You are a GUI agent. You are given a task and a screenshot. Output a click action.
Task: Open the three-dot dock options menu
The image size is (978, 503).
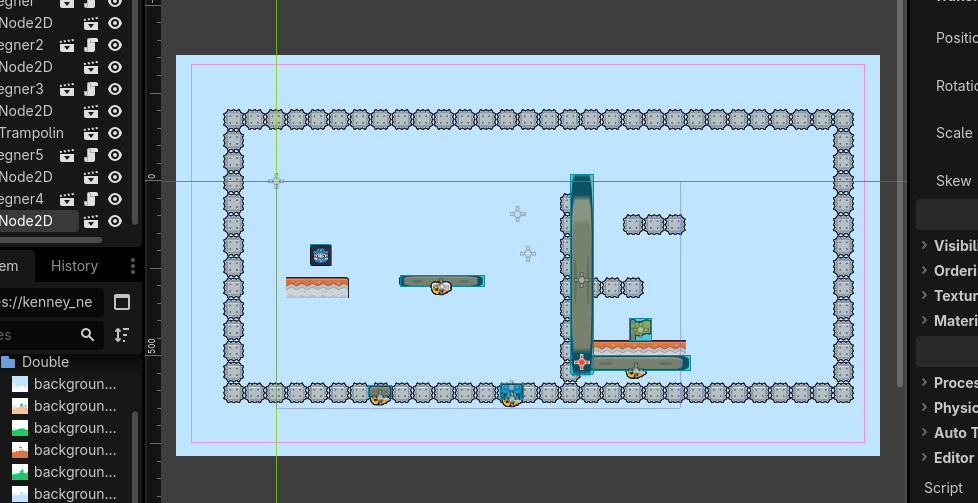coord(132,266)
